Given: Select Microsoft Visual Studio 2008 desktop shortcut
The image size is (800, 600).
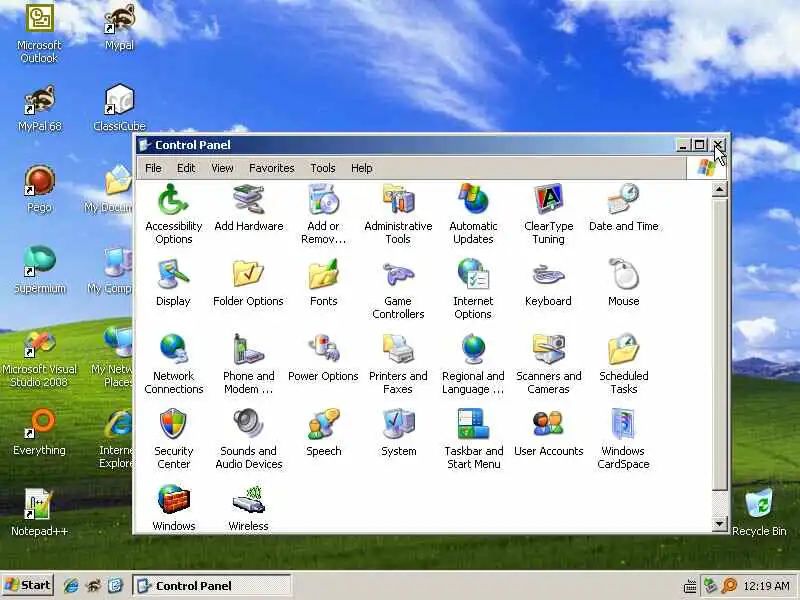Looking at the screenshot, I should click(x=39, y=358).
